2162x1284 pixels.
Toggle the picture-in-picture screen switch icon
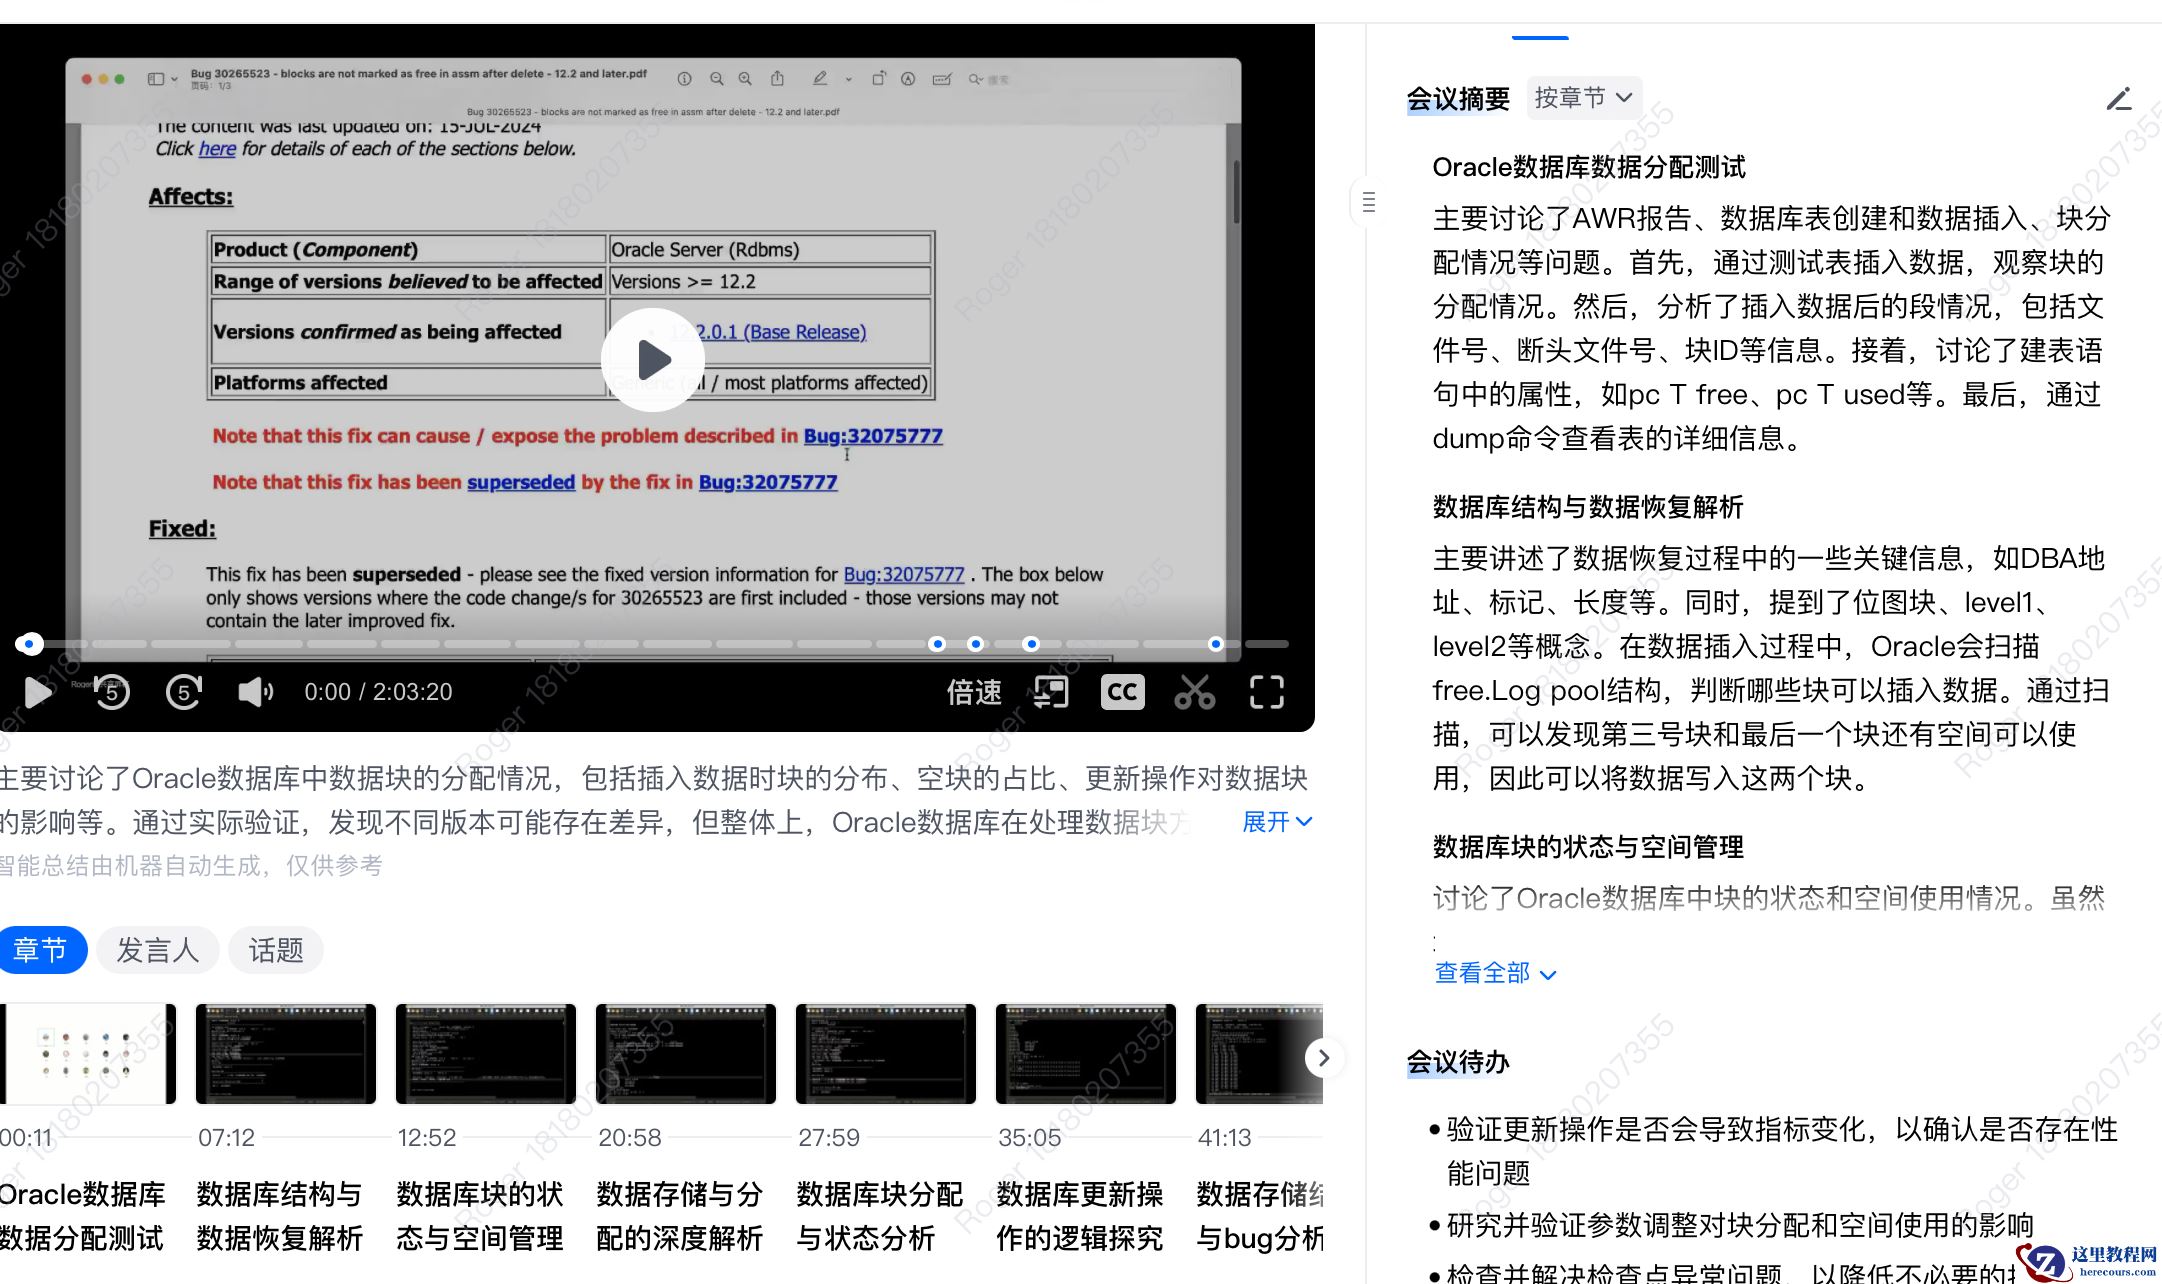1050,692
